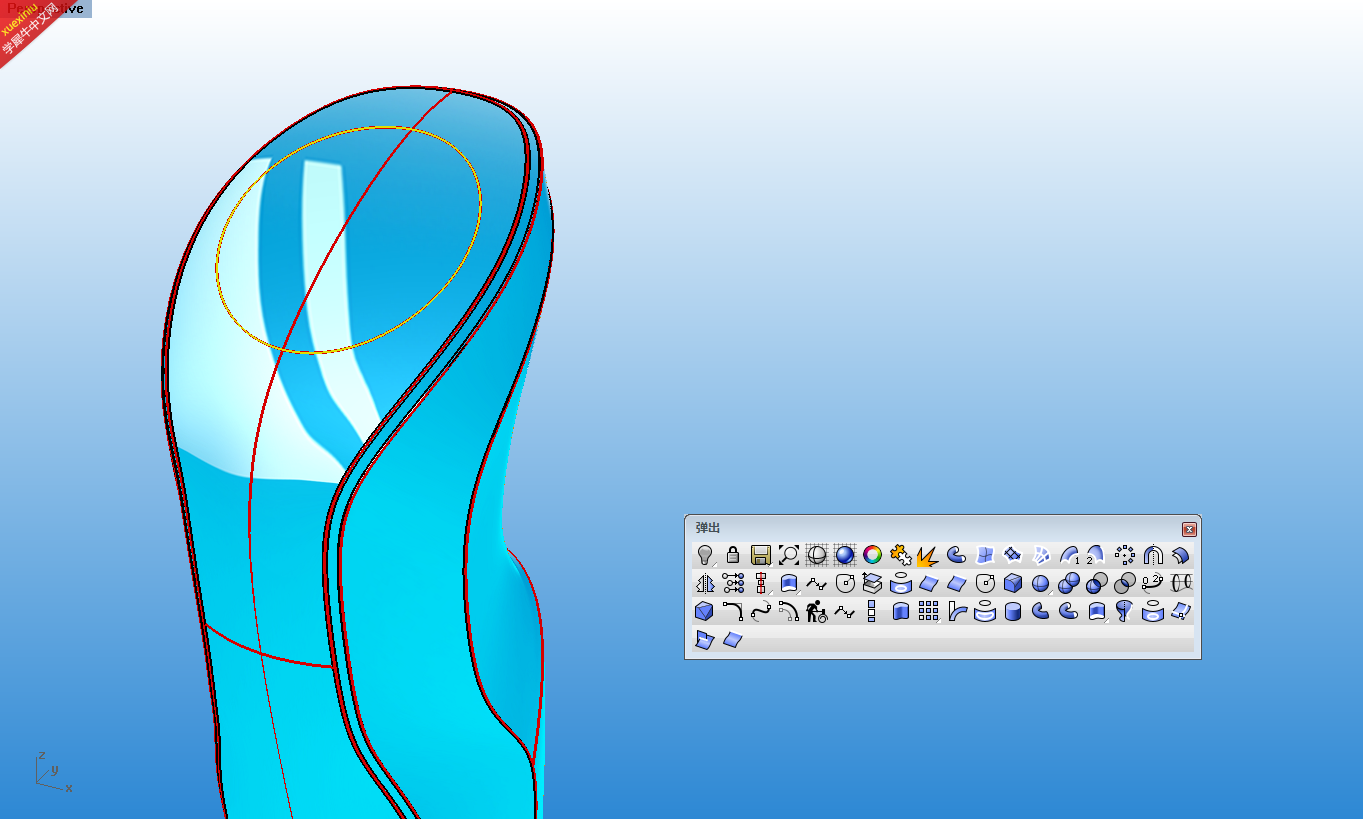Click the person with wheelbarrow icon
This screenshot has width=1363, height=819.
pyautogui.click(x=817, y=611)
